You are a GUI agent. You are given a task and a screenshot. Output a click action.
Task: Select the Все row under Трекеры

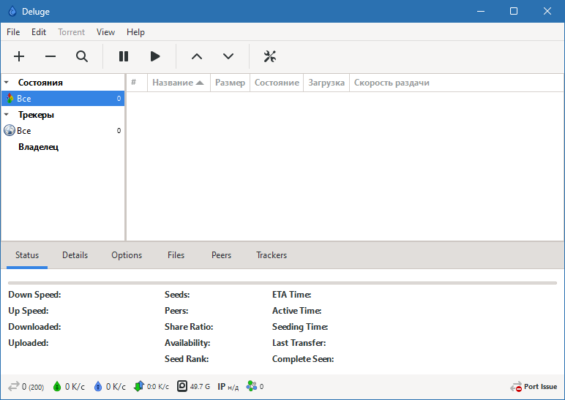(63, 130)
